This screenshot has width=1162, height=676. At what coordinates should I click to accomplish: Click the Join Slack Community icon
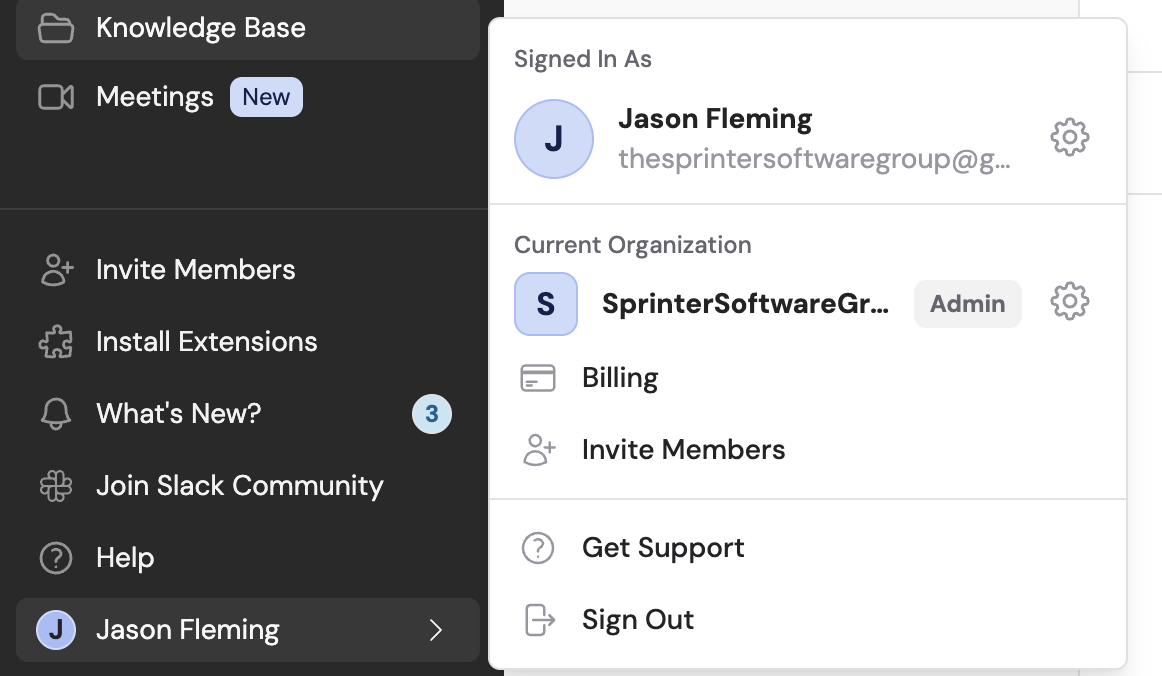point(56,485)
